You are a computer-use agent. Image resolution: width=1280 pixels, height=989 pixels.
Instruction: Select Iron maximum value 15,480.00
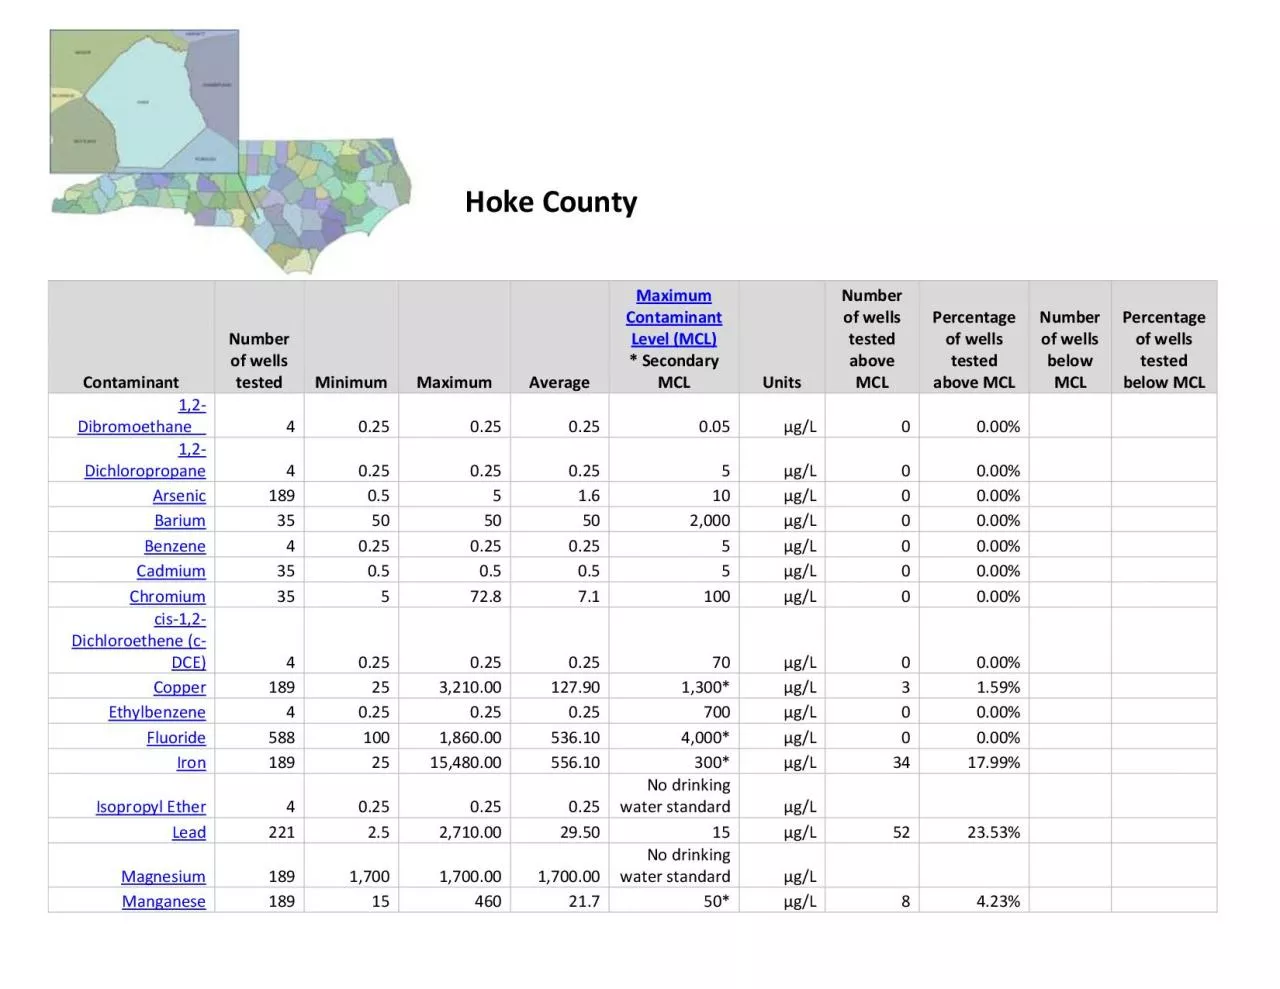[466, 762]
